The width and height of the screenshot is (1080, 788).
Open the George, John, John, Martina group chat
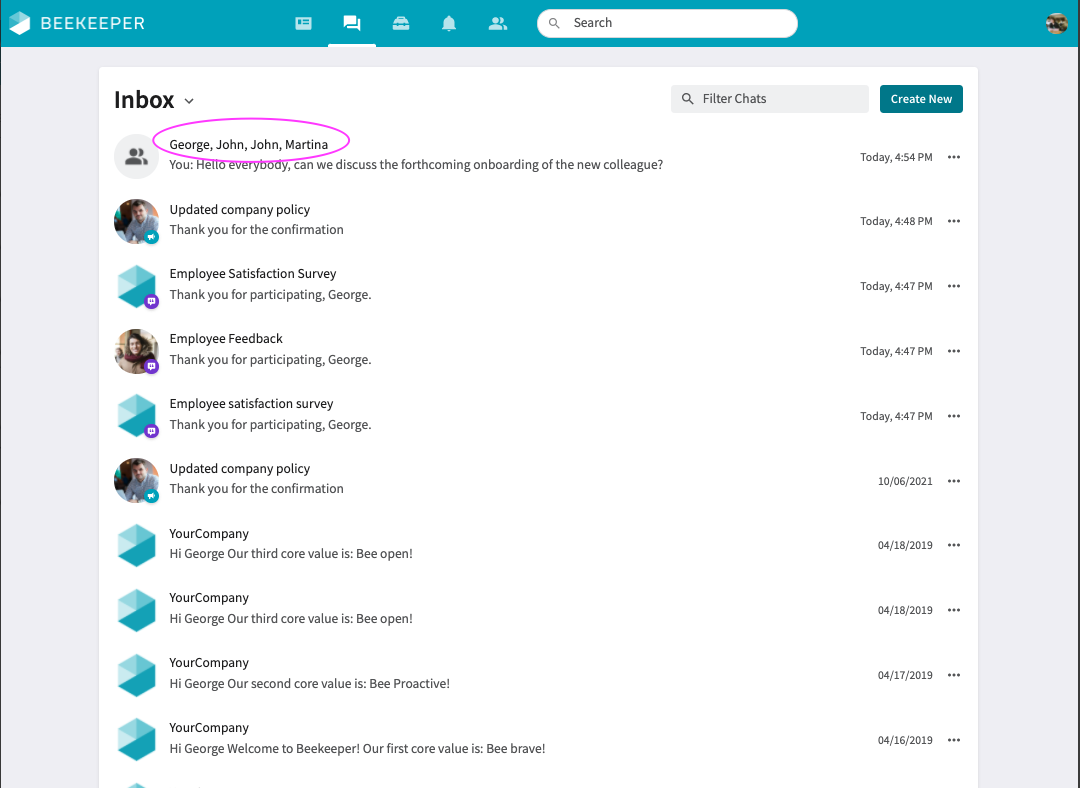pos(538,156)
